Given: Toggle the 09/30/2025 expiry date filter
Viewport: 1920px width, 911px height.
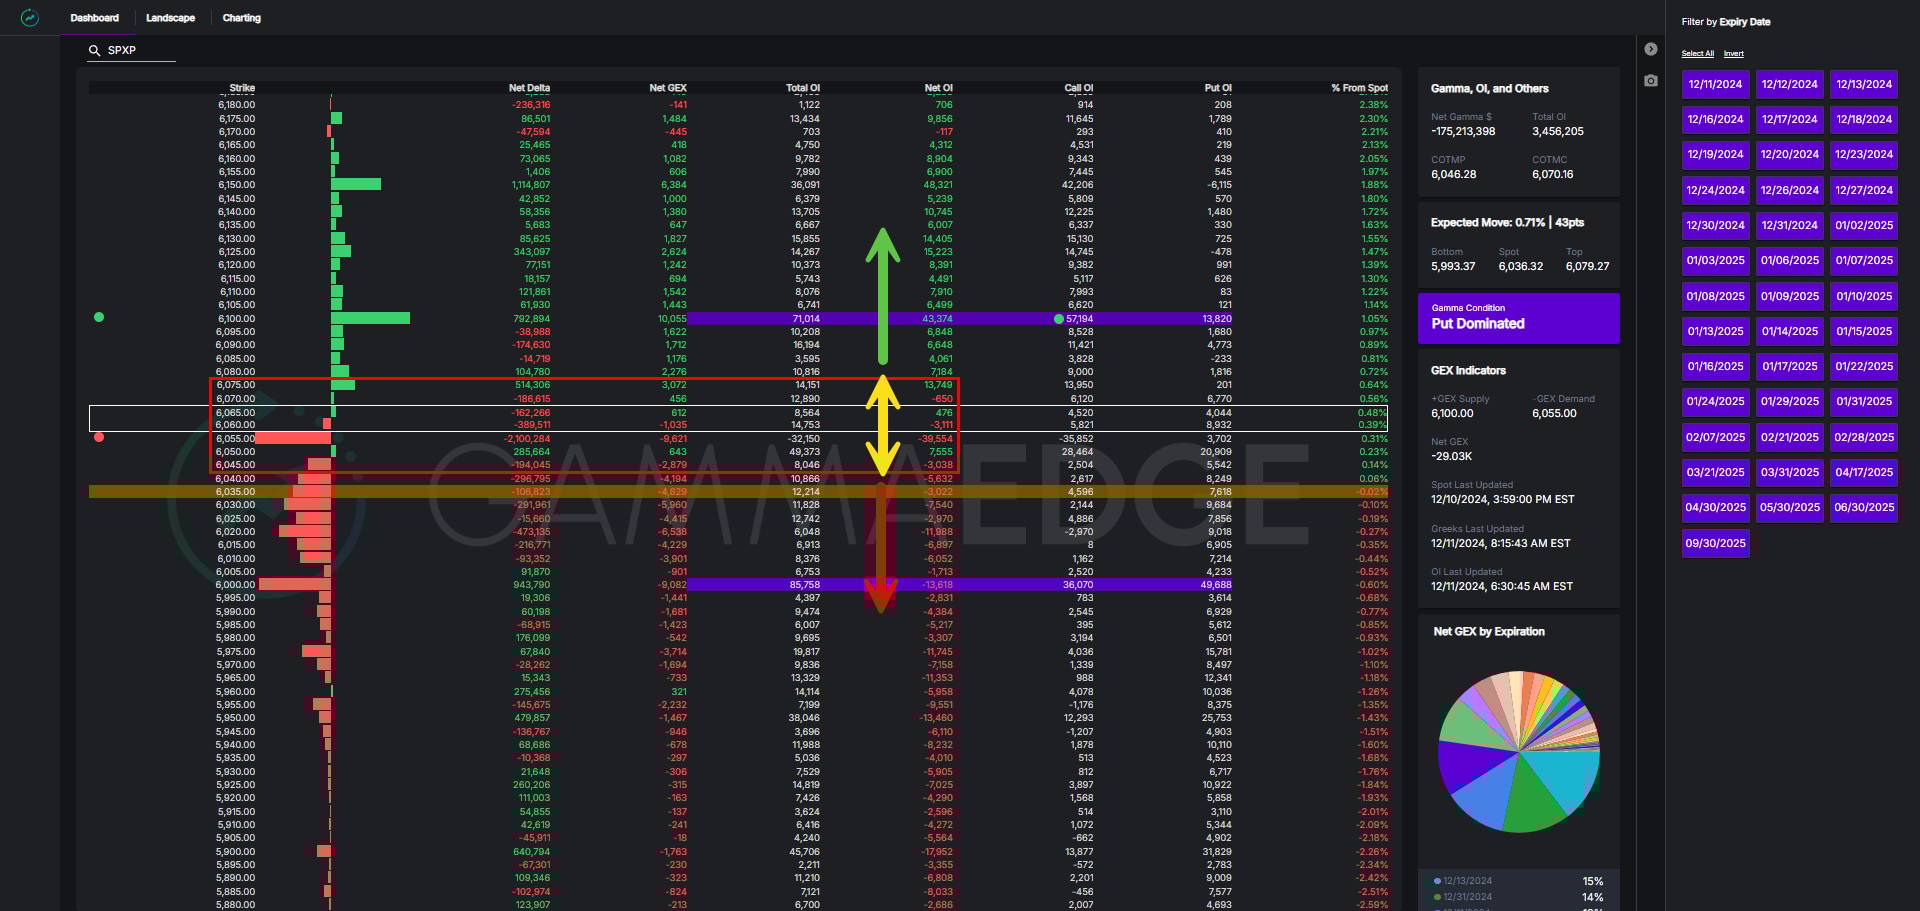Looking at the screenshot, I should (x=1715, y=543).
